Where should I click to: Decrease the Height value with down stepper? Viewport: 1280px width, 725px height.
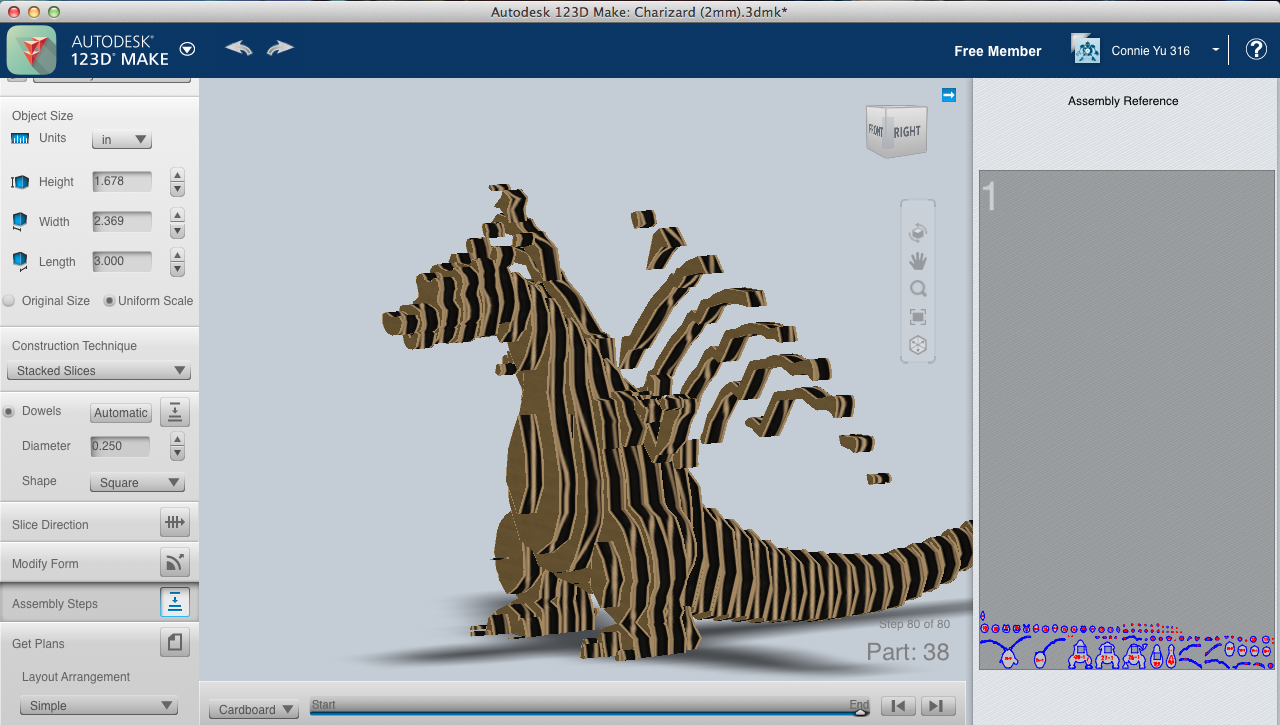coord(177,190)
